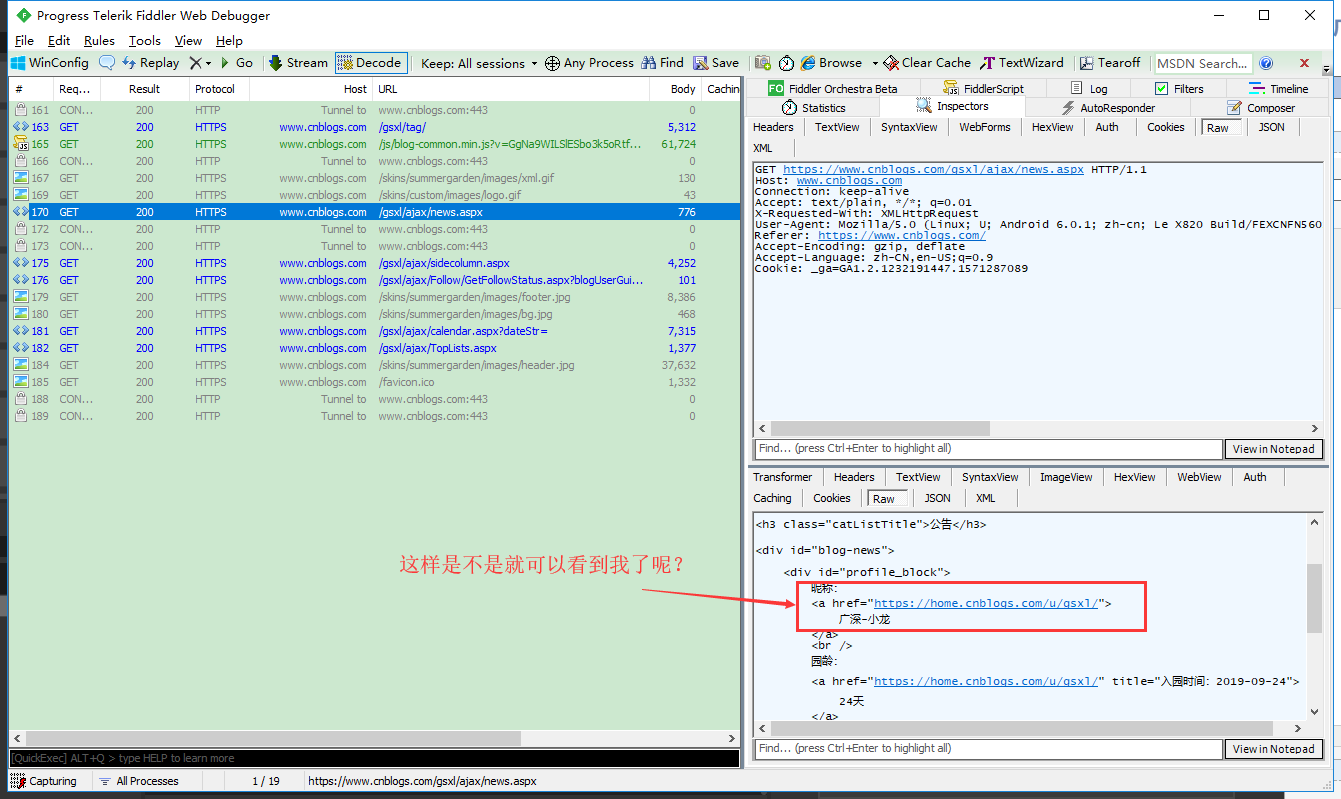Click the Tearoff toolbar button
Viewport: 1341px width, 799px height.
1109,63
